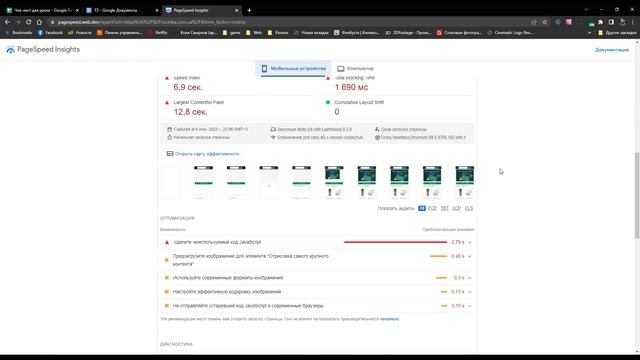640x360 pixels.
Task: Click the red triangle beside Largest Contentful Paint
Action: [167, 102]
